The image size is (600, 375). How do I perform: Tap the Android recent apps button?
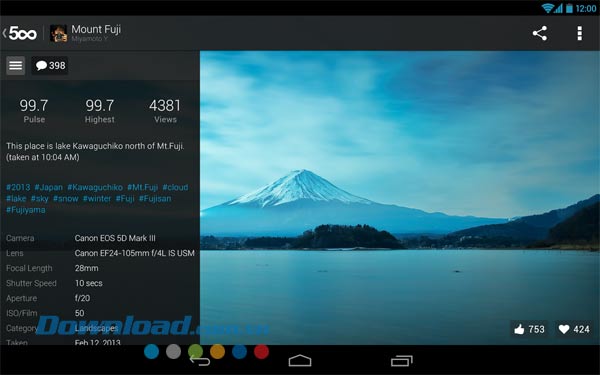(x=402, y=360)
